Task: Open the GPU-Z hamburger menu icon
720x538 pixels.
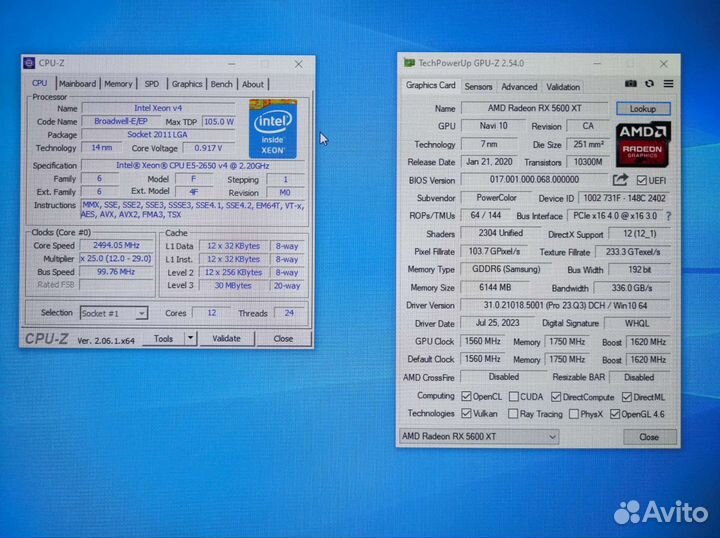Action: point(669,84)
